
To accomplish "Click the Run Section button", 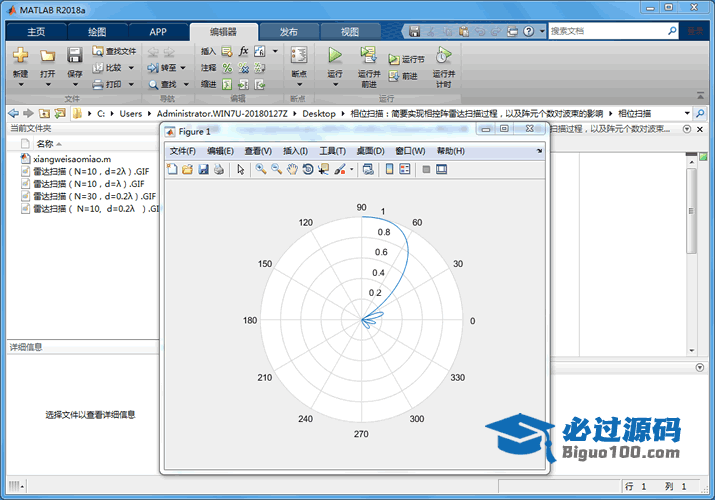I will (407, 59).
